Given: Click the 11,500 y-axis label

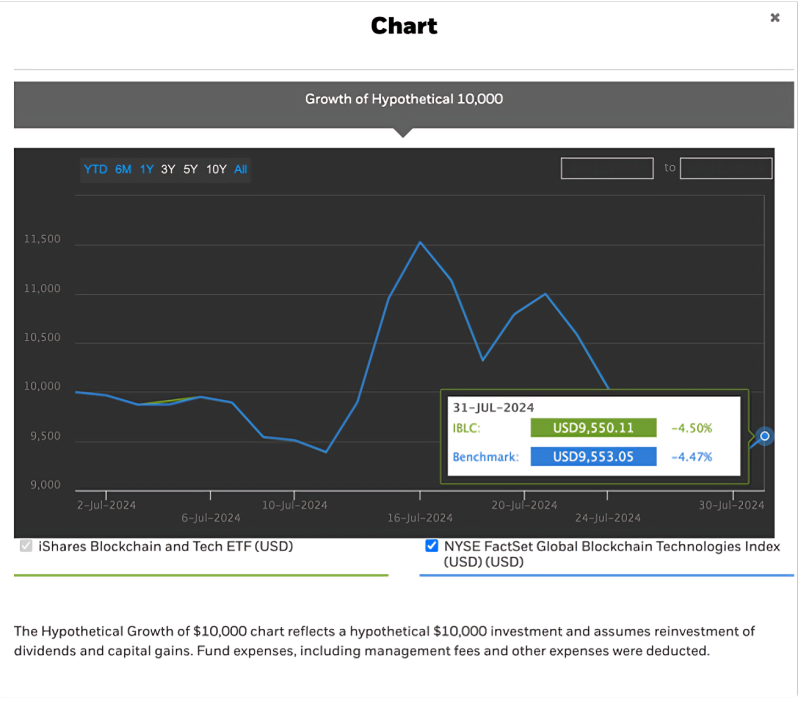Looking at the screenshot, I should coord(42,239).
